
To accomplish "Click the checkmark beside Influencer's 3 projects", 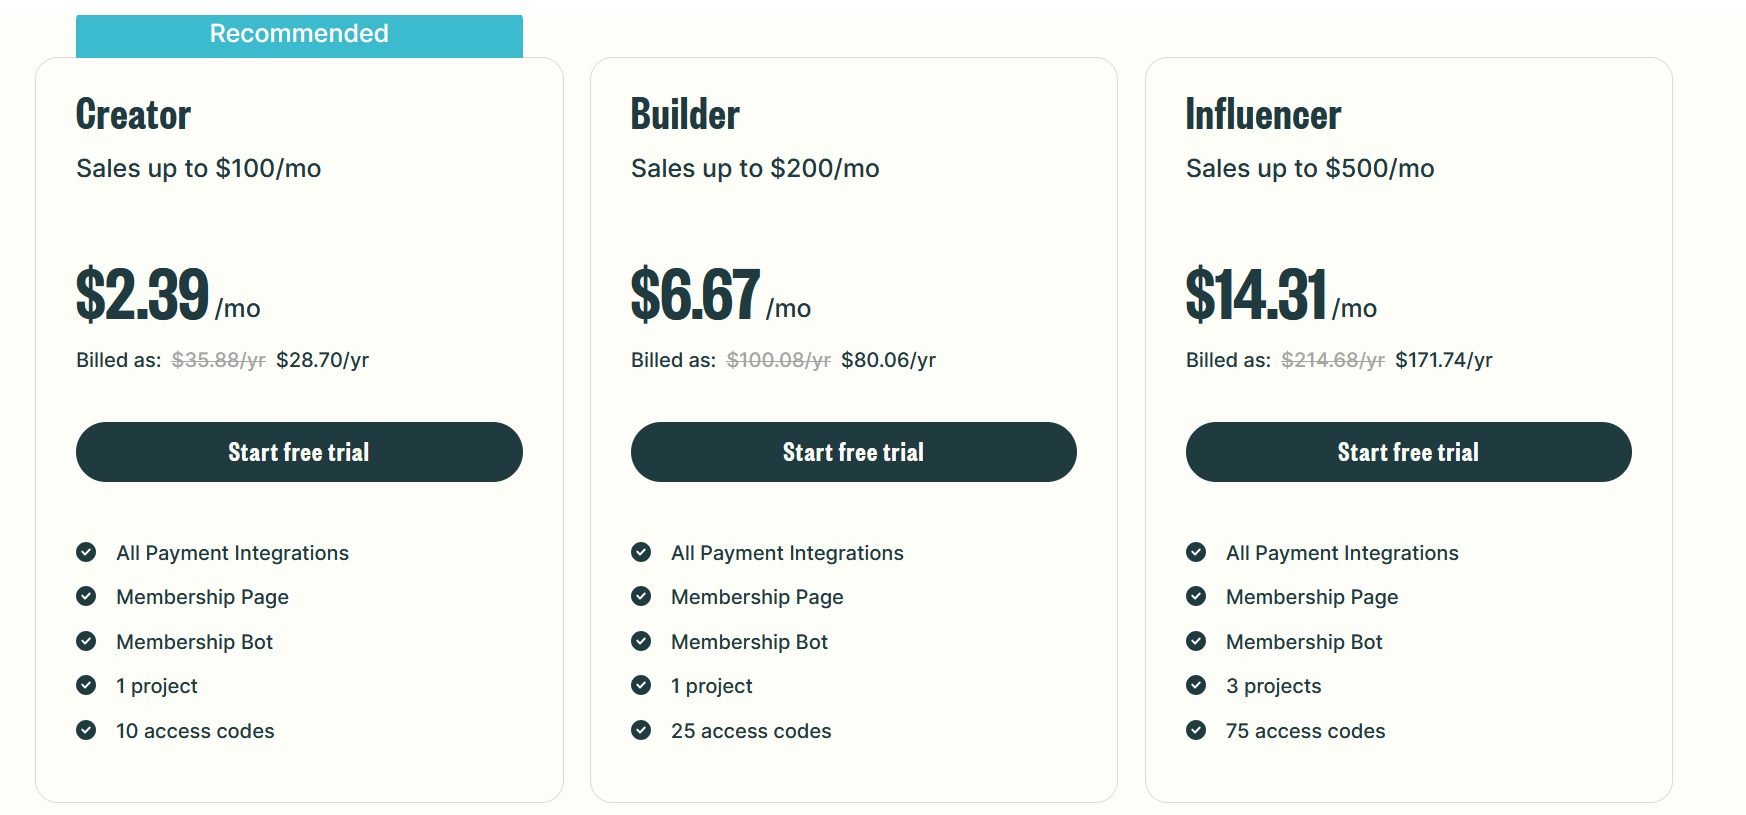I will (x=1196, y=685).
